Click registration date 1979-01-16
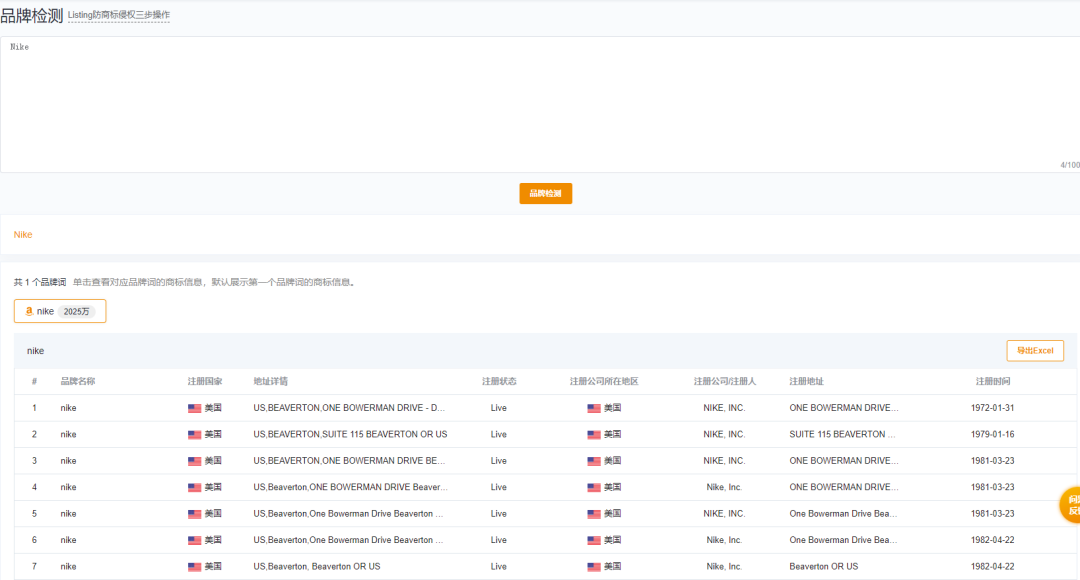1080x580 pixels. (993, 434)
